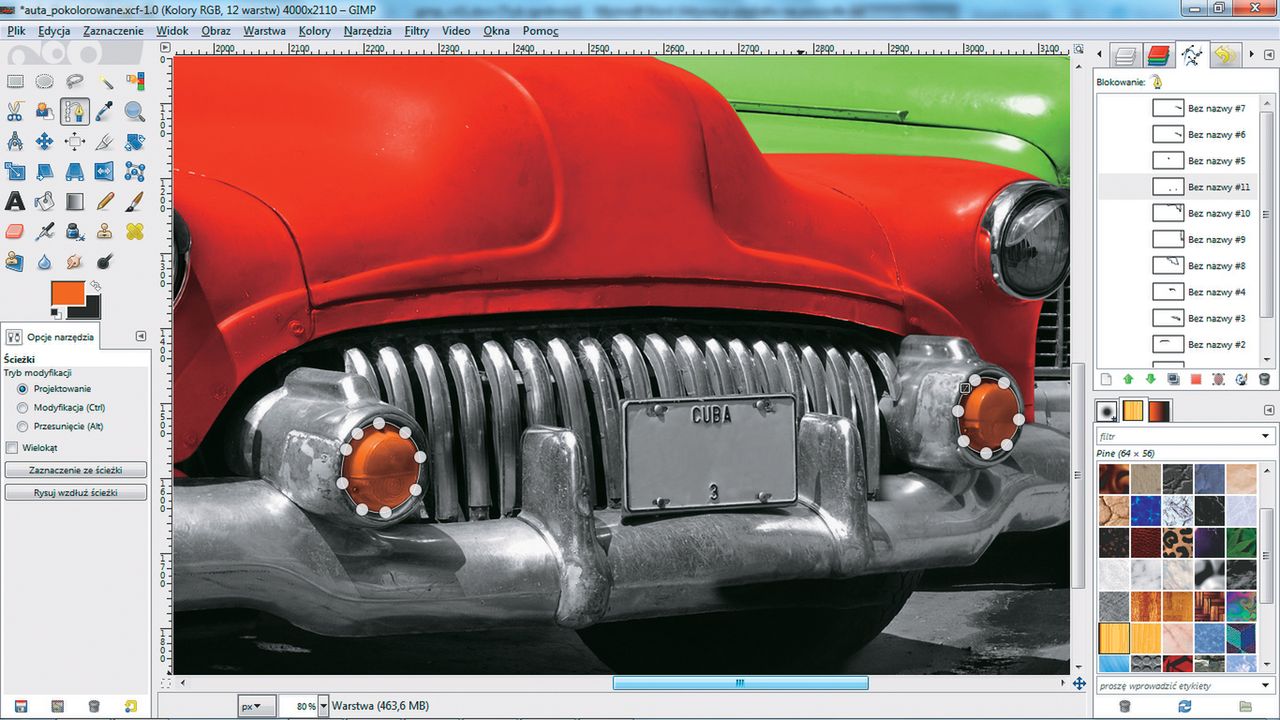Select the Zoom magnifier tool
Screen dimensions: 1280x720
point(135,112)
